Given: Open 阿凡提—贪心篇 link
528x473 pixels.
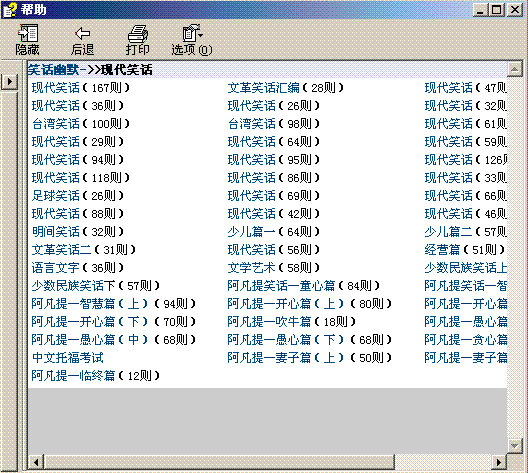Looking at the screenshot, I should pos(465,340).
